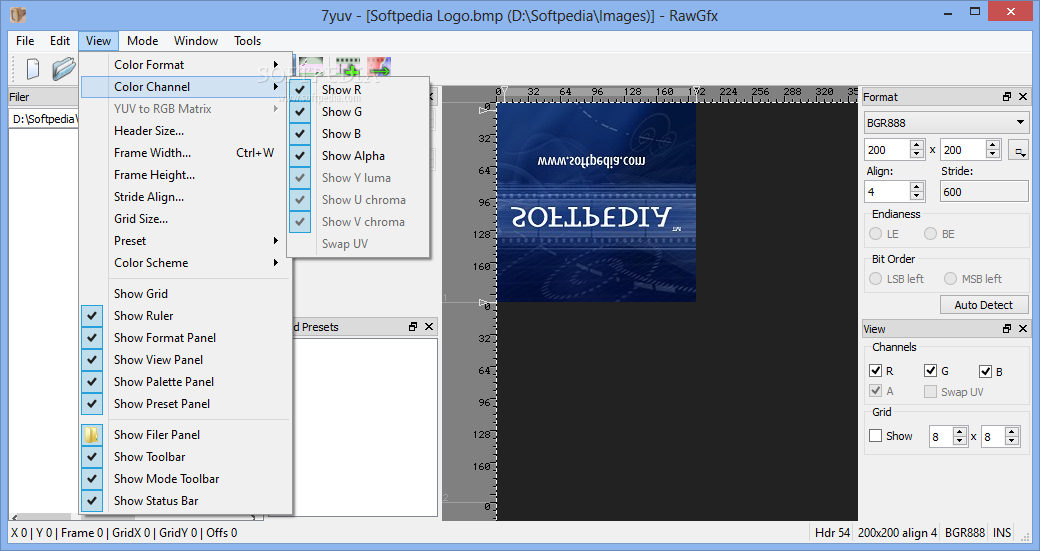
Task: Open the File menu
Action: click(x=25, y=40)
